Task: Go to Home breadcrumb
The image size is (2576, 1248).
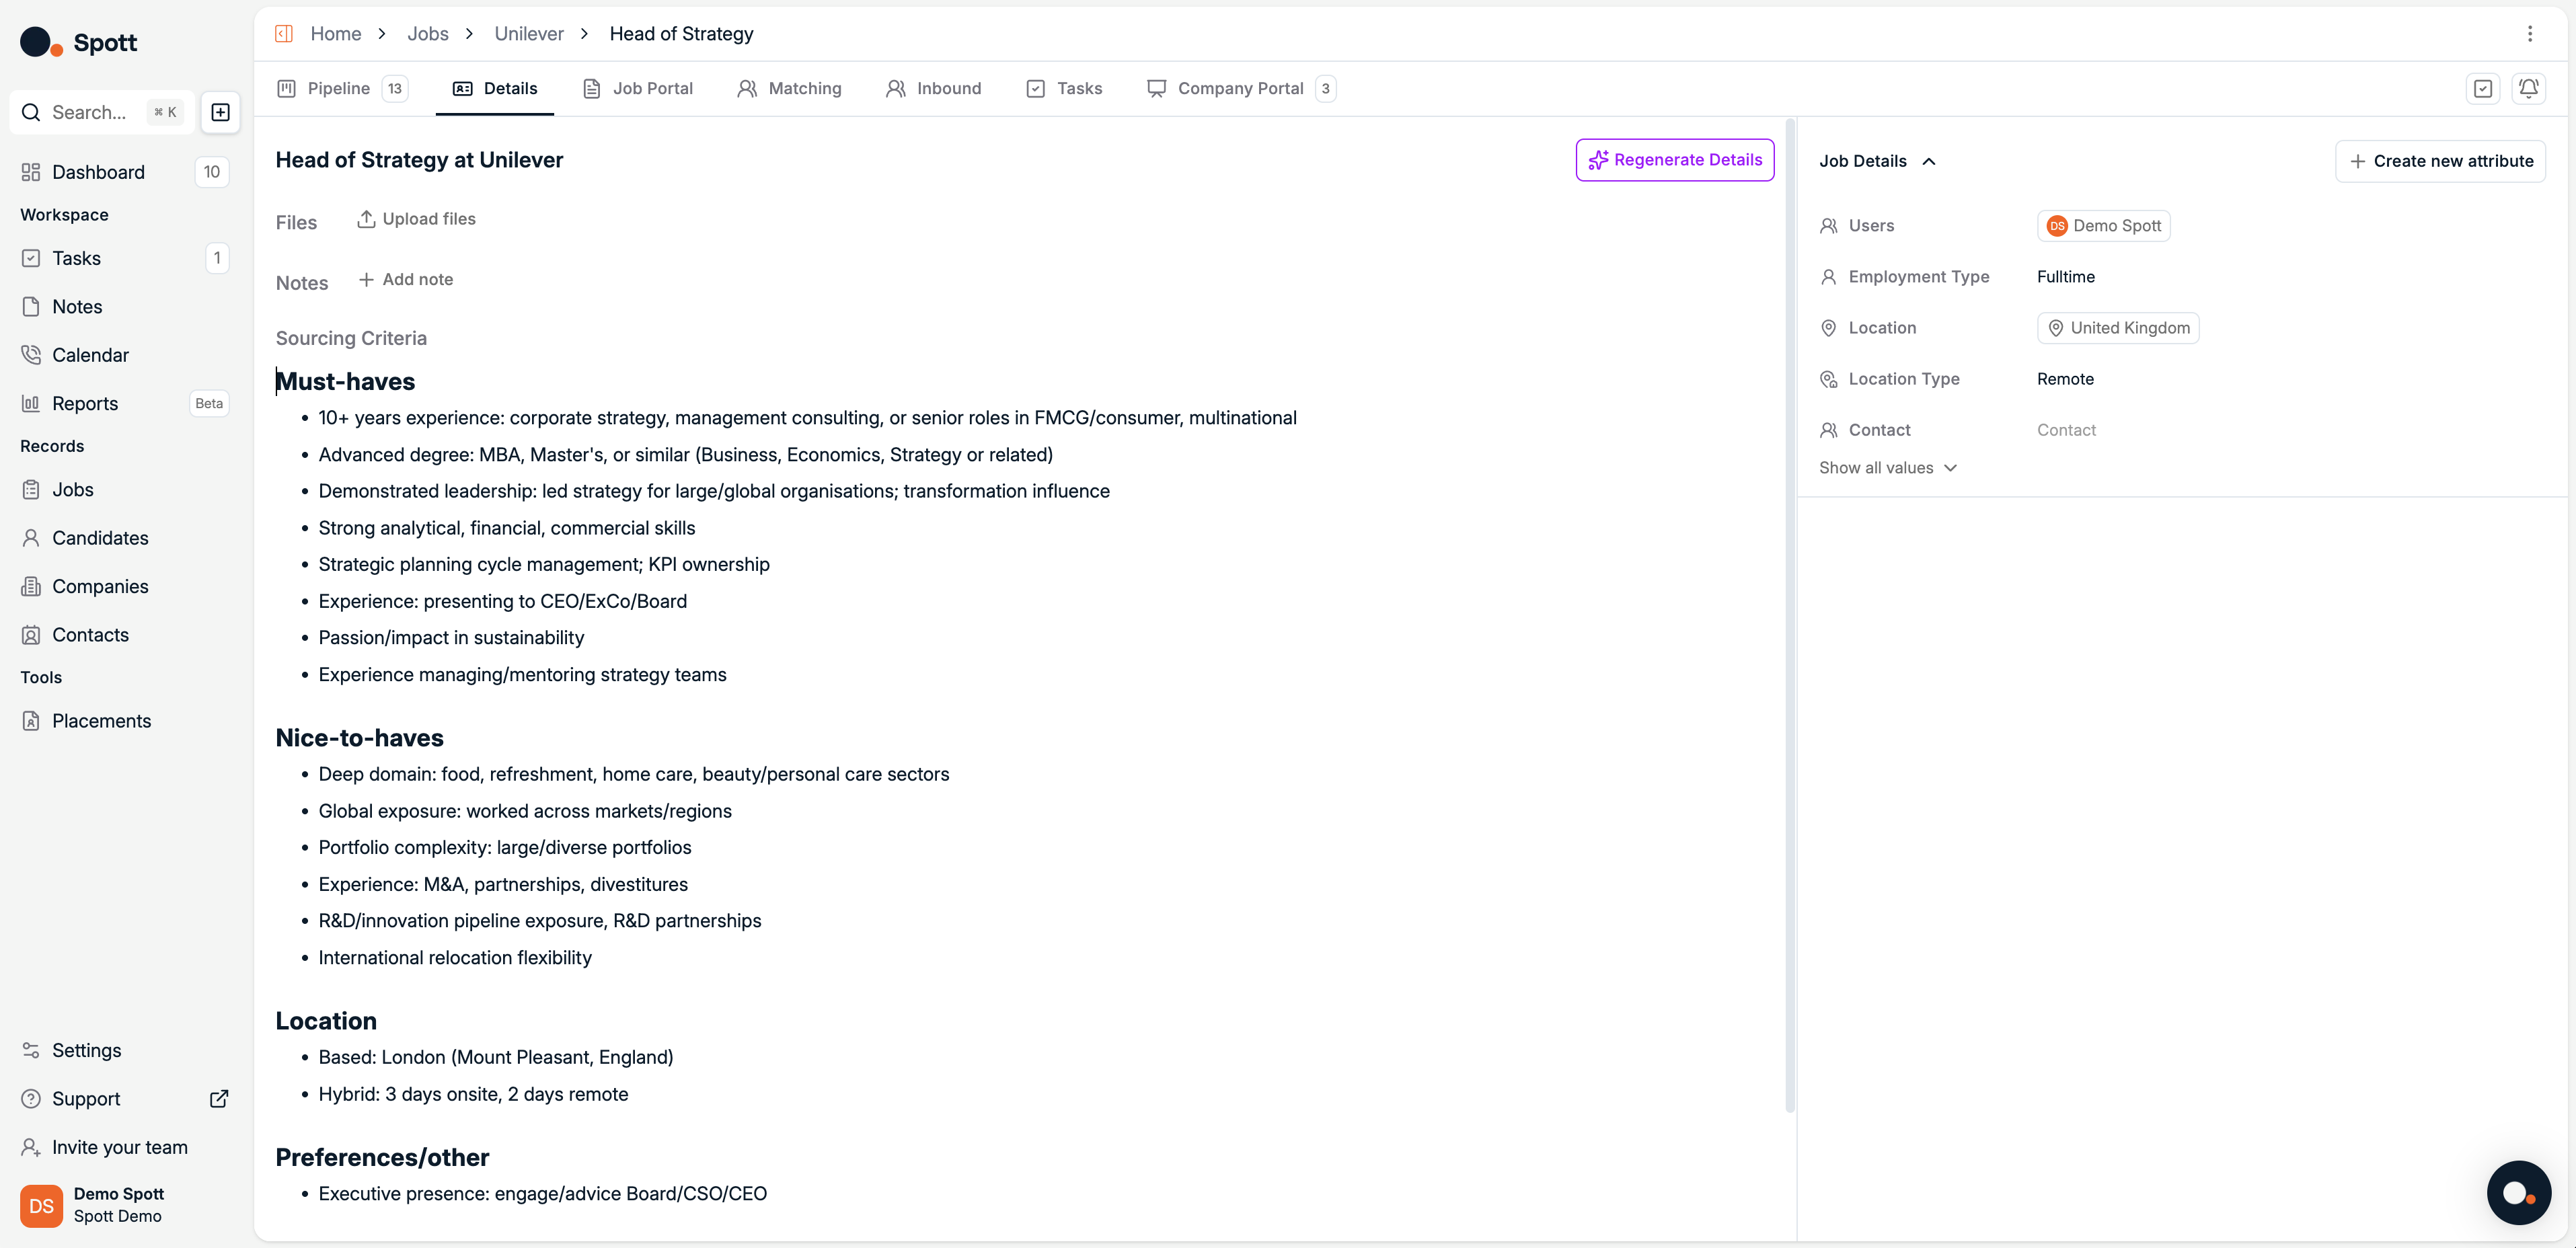Action: click(336, 34)
